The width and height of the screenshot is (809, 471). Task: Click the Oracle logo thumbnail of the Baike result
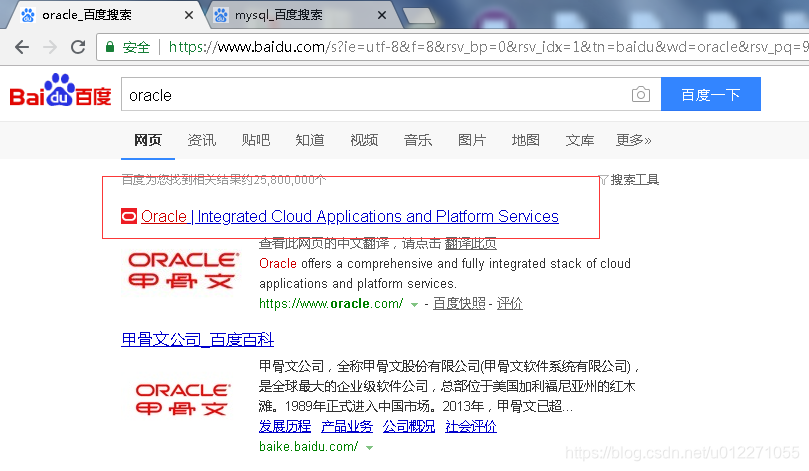click(182, 399)
